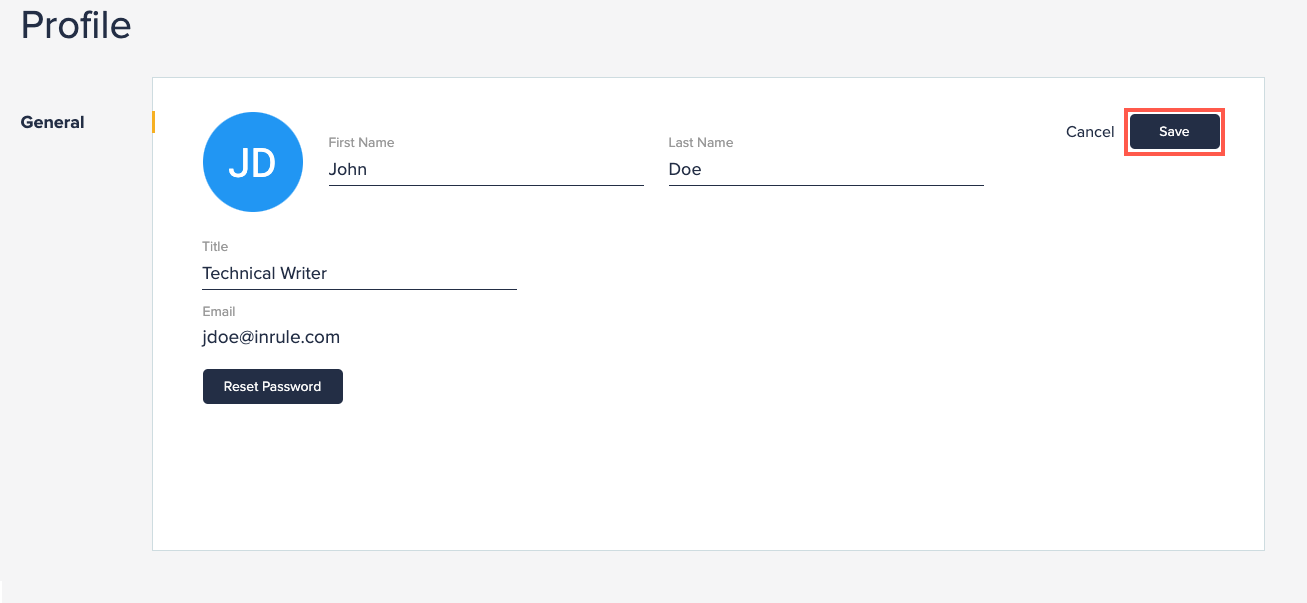Click the First Name label
This screenshot has width=1307, height=603.
pyautogui.click(x=361, y=143)
